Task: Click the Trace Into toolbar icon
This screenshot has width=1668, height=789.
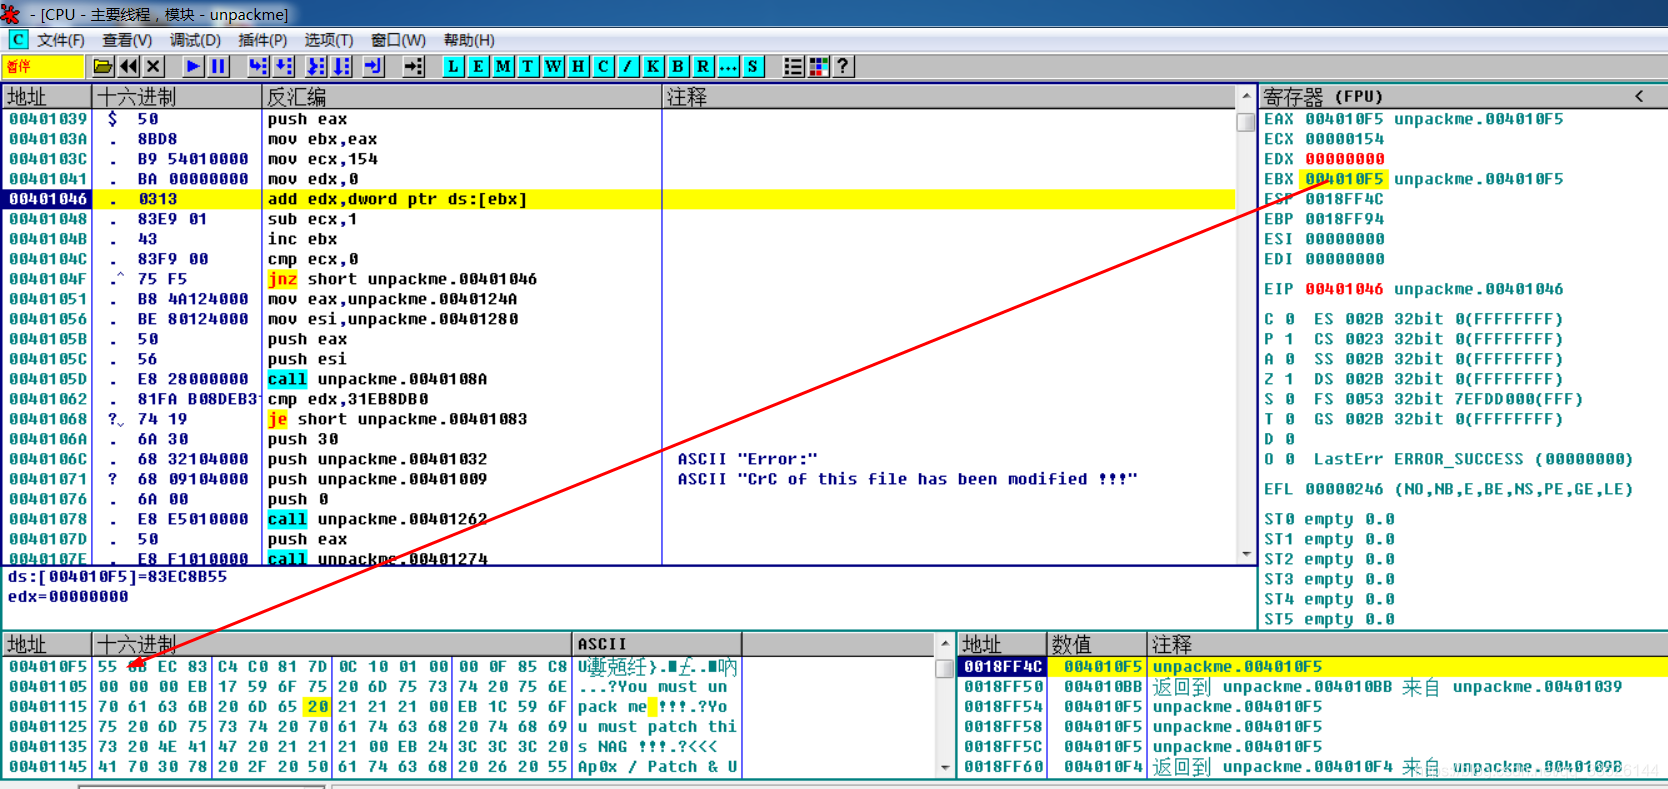Action: [317, 67]
